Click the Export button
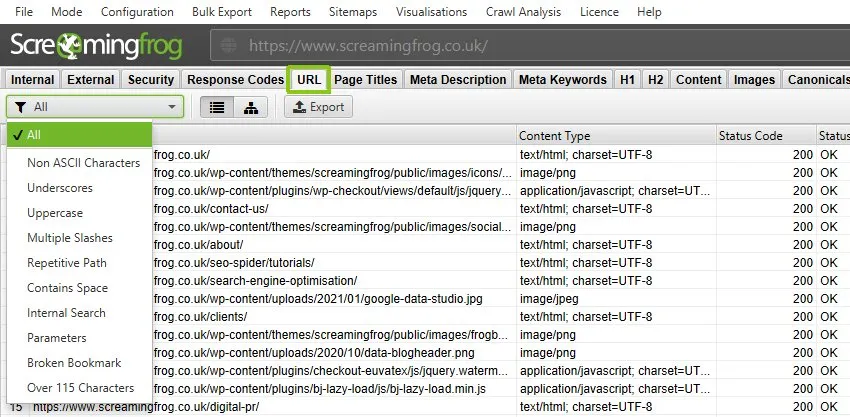 316,107
